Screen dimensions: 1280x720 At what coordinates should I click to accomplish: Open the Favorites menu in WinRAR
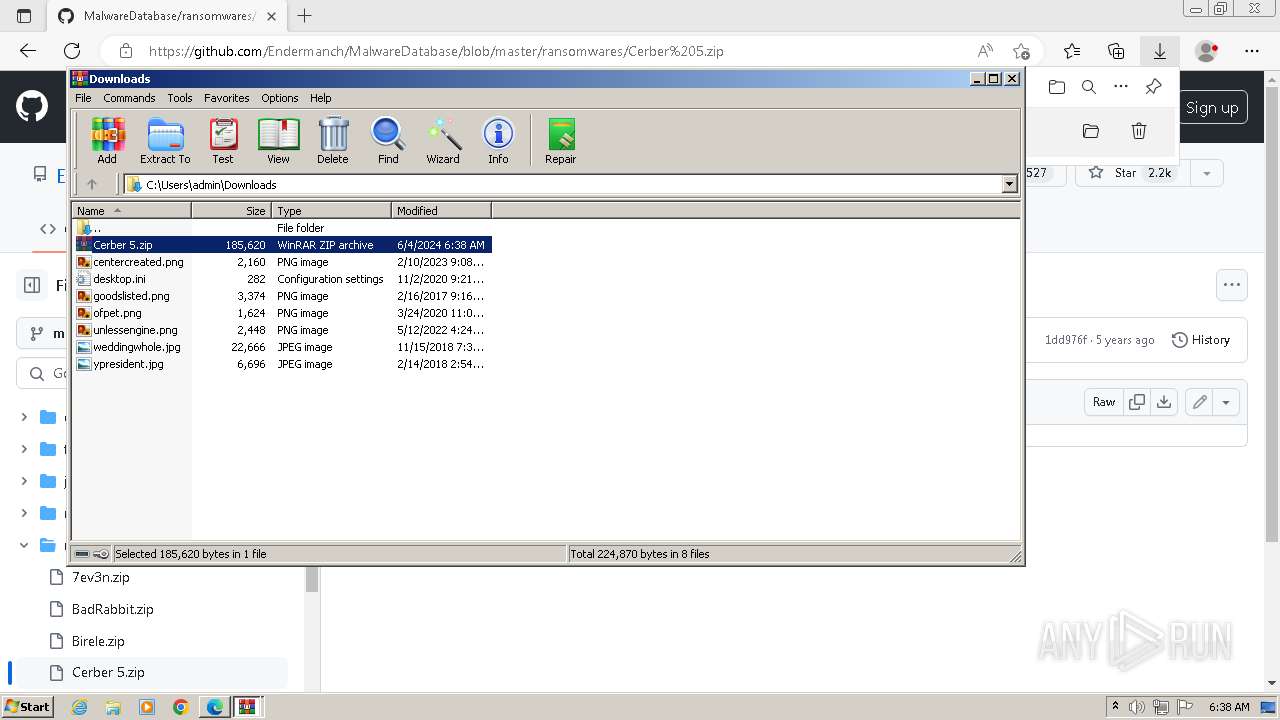(227, 98)
